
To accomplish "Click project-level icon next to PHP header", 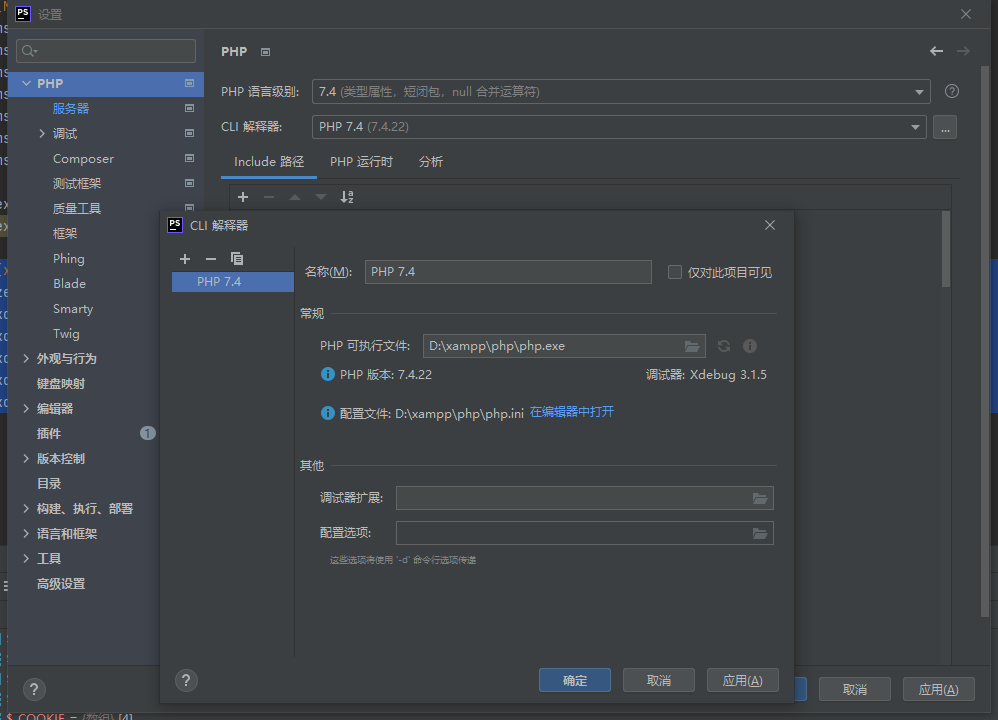I will pos(265,52).
